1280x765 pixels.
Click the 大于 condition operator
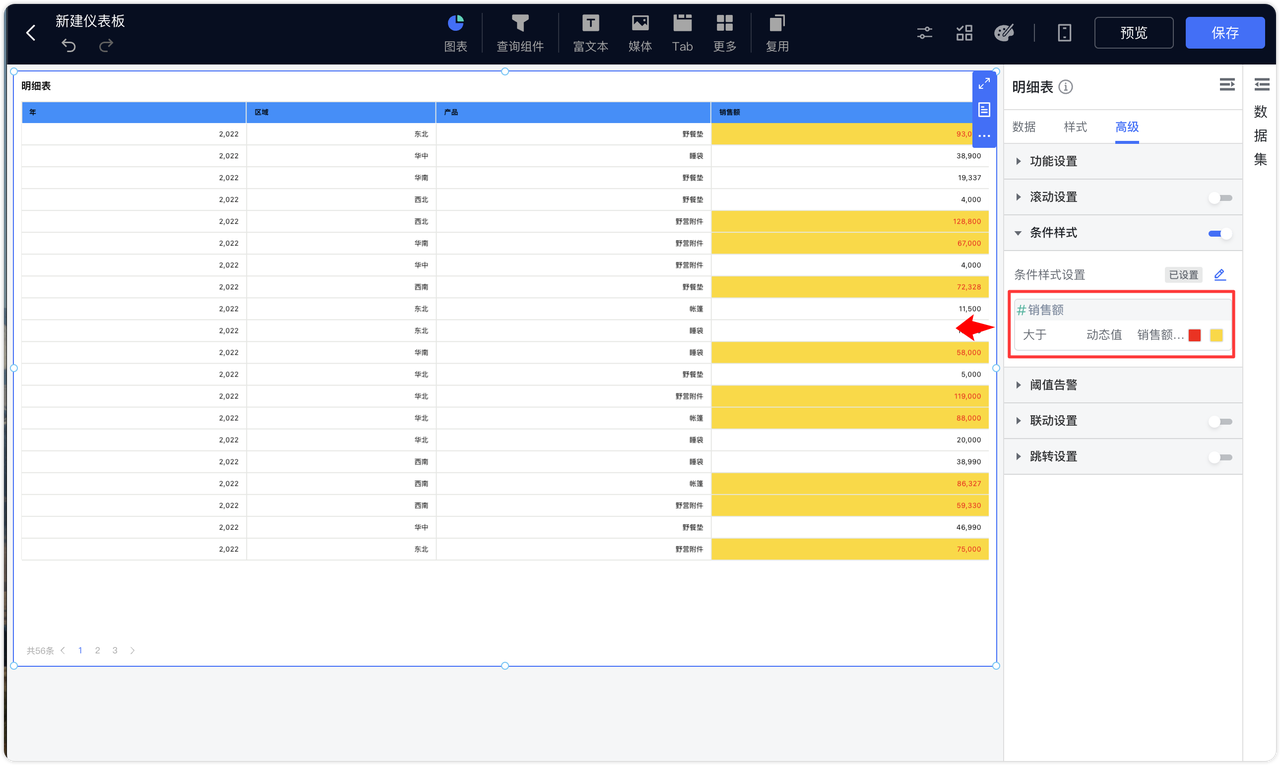click(x=1035, y=335)
